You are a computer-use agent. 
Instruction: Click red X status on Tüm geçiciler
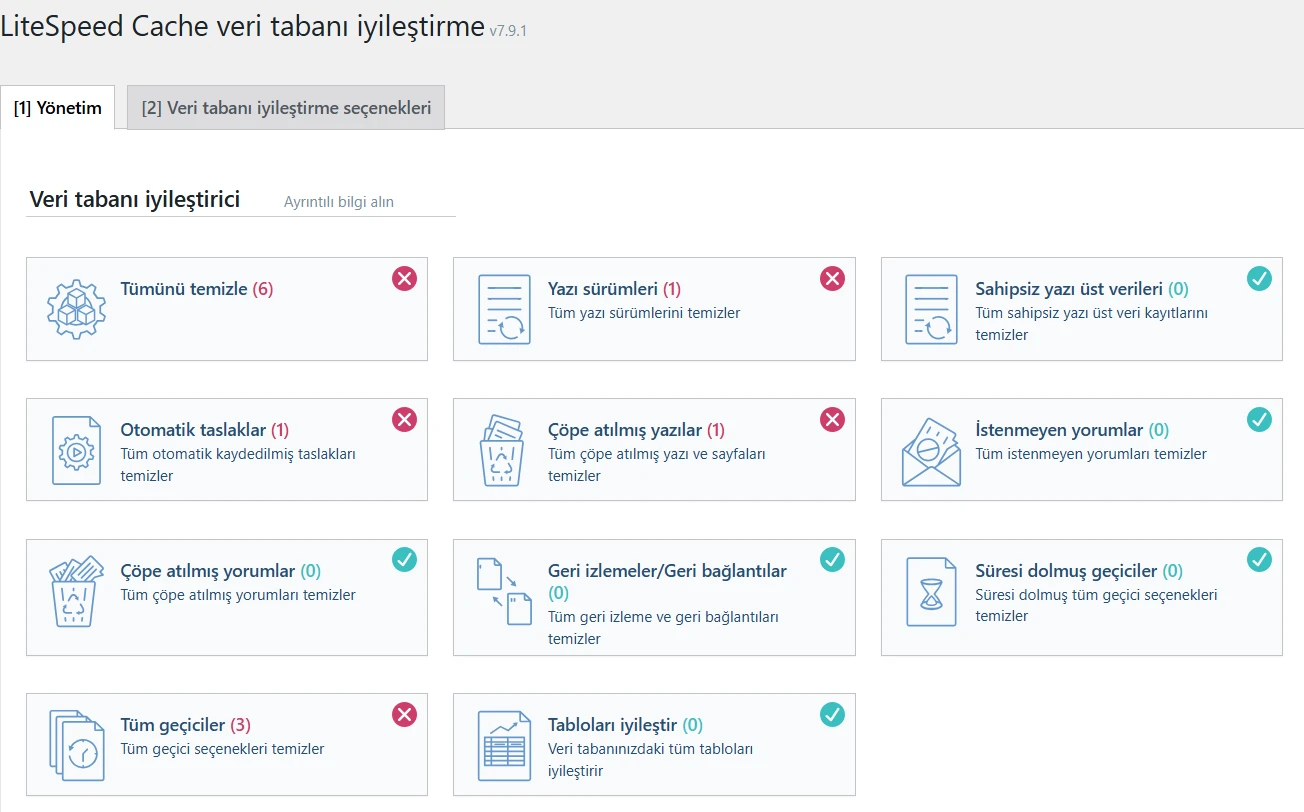(404, 713)
